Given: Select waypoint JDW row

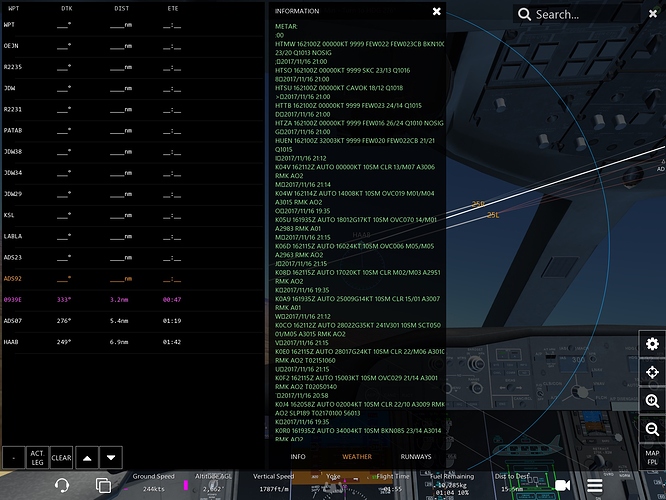Looking at the screenshot, I should 133,88.
